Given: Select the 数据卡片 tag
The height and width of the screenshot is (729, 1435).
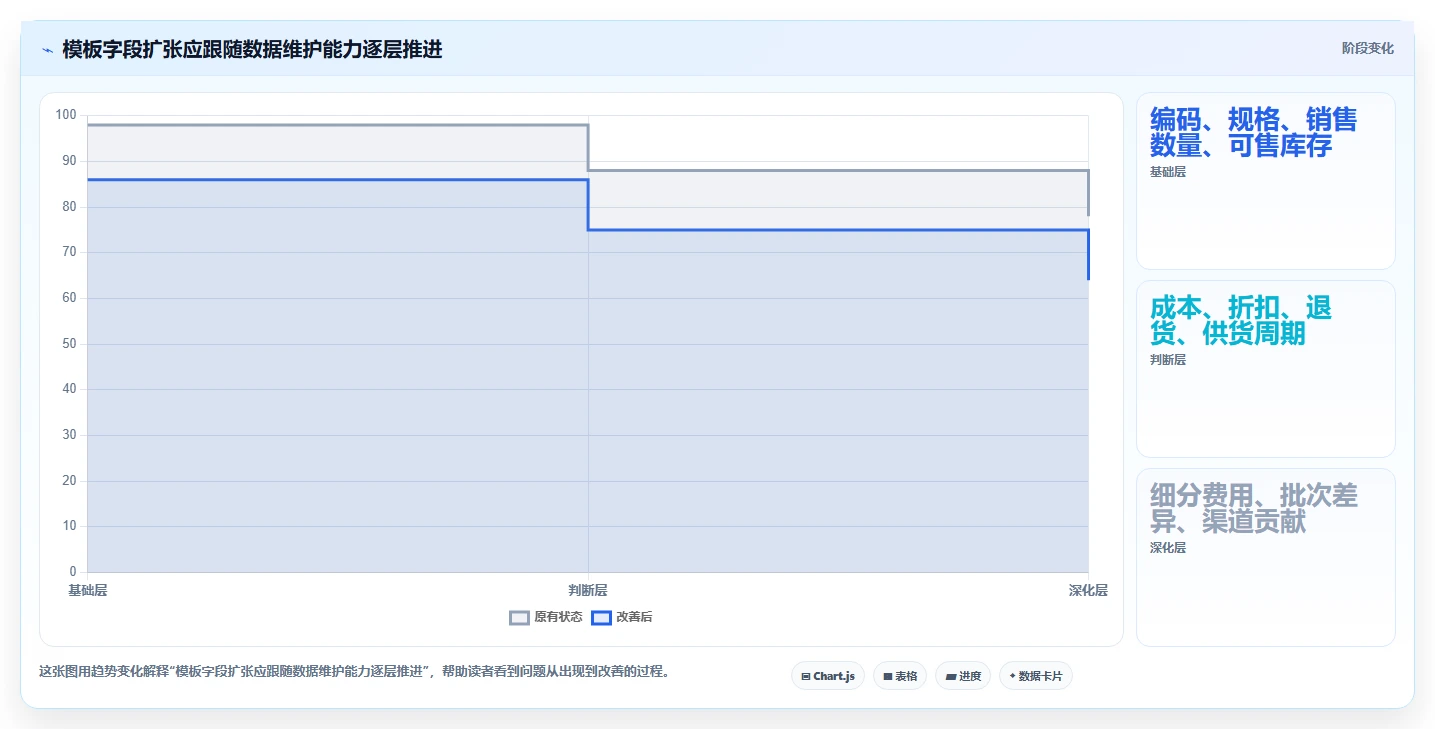Looking at the screenshot, I should pyautogui.click(x=1035, y=676).
